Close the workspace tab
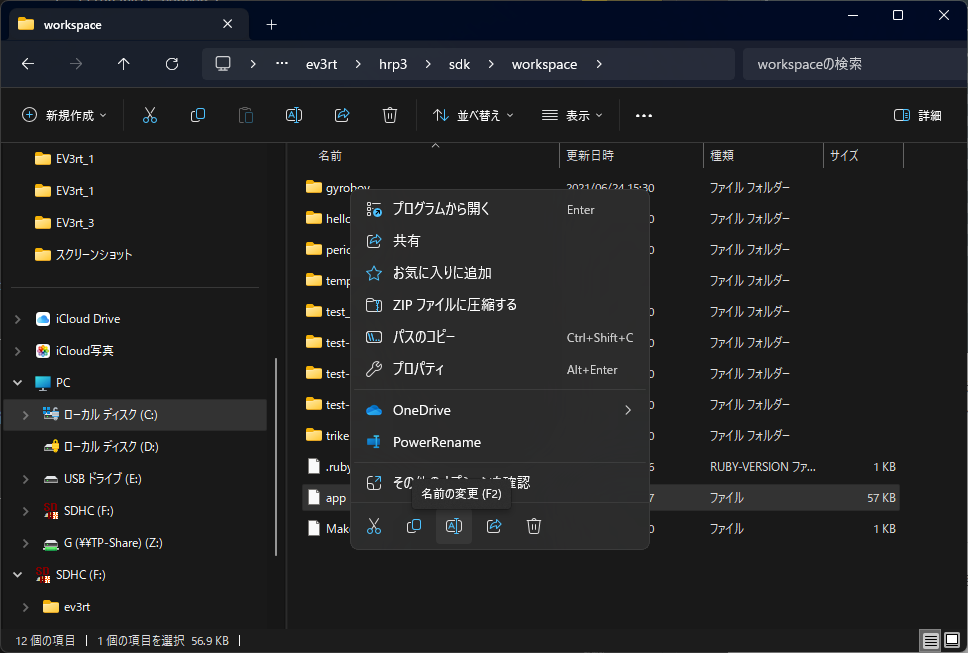The height and width of the screenshot is (653, 968). [227, 24]
